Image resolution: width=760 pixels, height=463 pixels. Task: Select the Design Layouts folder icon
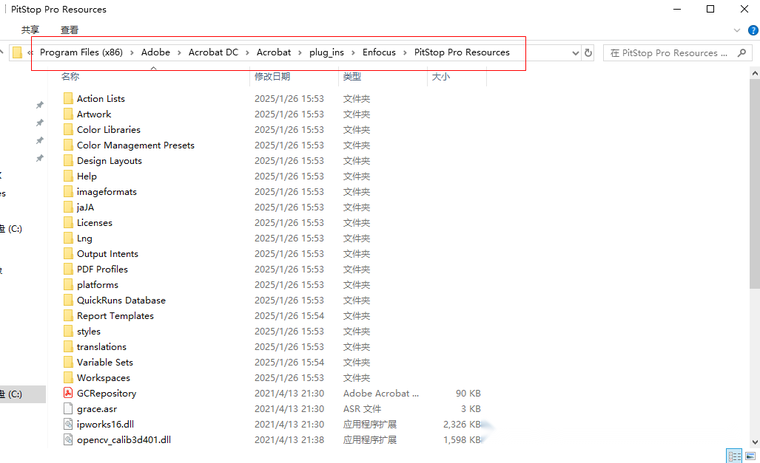[68, 160]
